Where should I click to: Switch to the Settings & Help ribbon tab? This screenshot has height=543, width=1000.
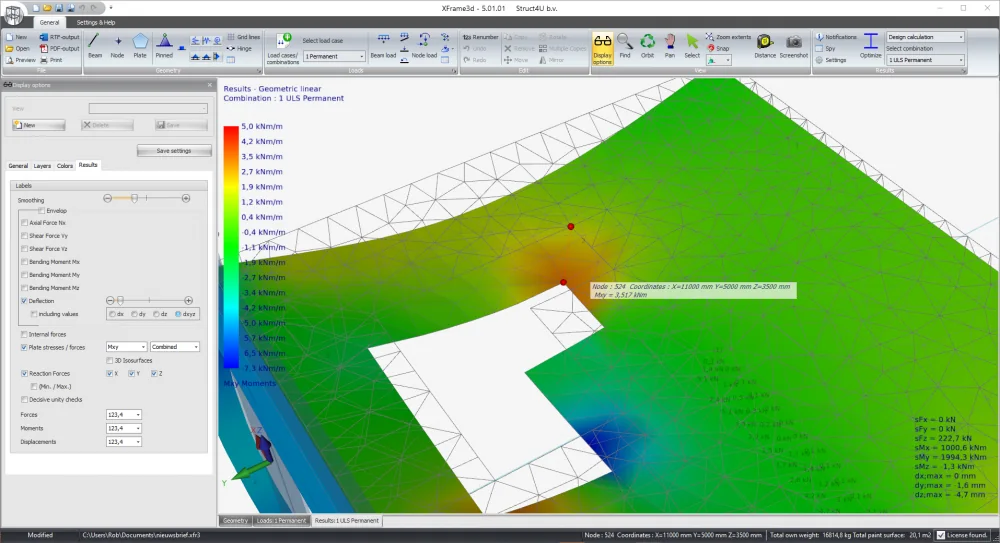96,22
